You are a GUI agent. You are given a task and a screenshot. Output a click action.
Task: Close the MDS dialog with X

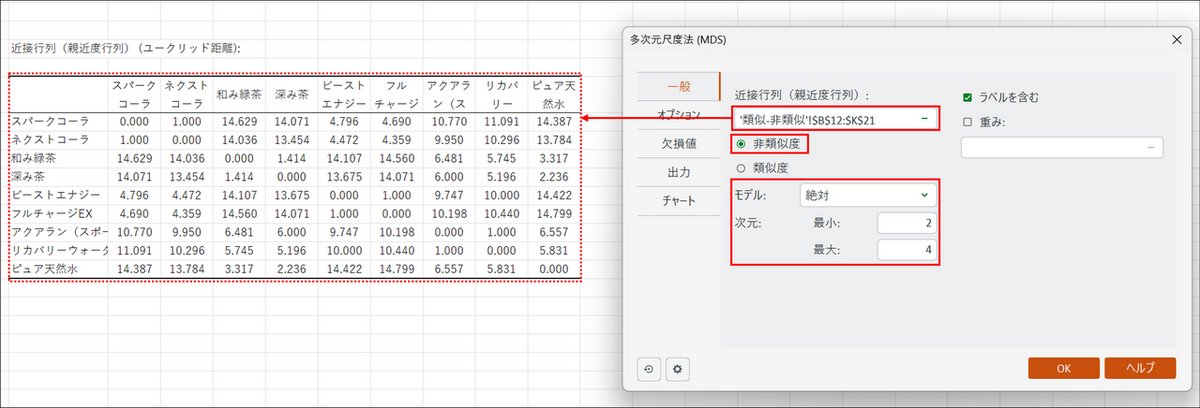coord(1175,39)
